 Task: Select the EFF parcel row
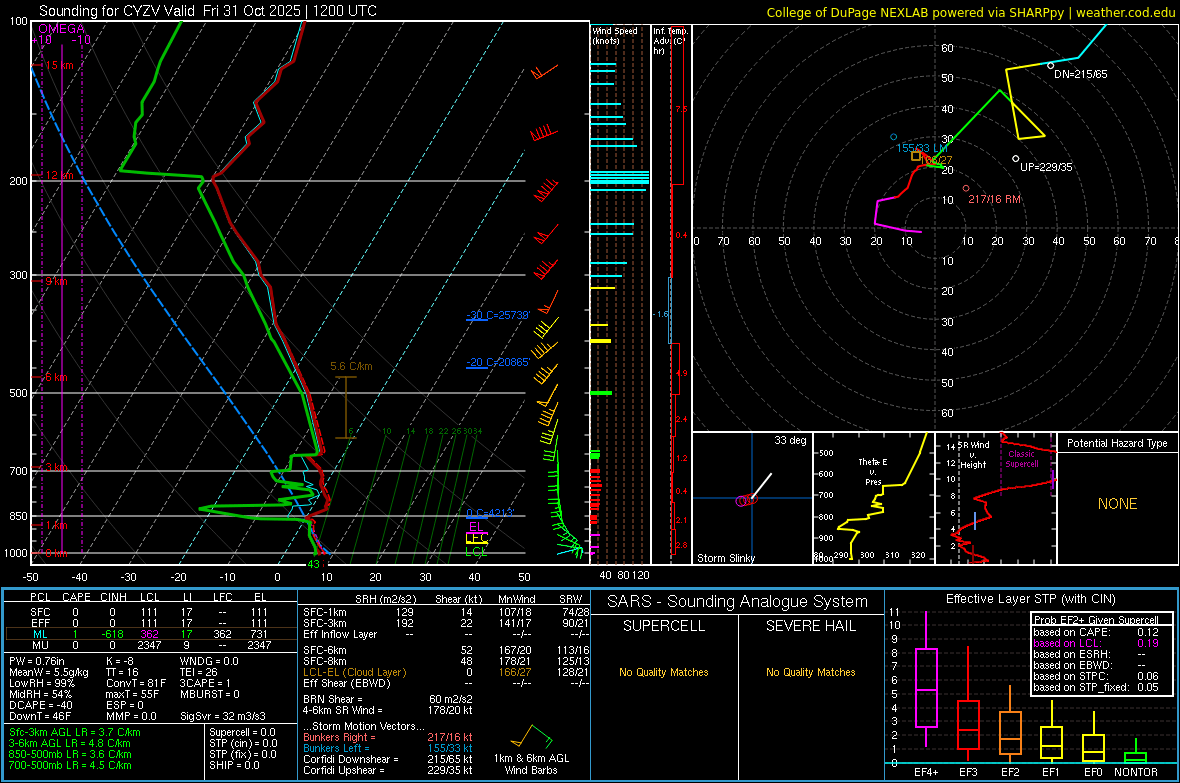(151, 623)
